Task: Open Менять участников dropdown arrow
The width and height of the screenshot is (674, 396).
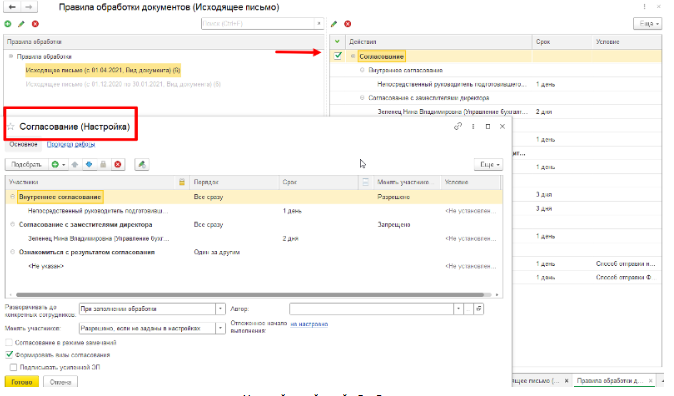Action: 220,328
